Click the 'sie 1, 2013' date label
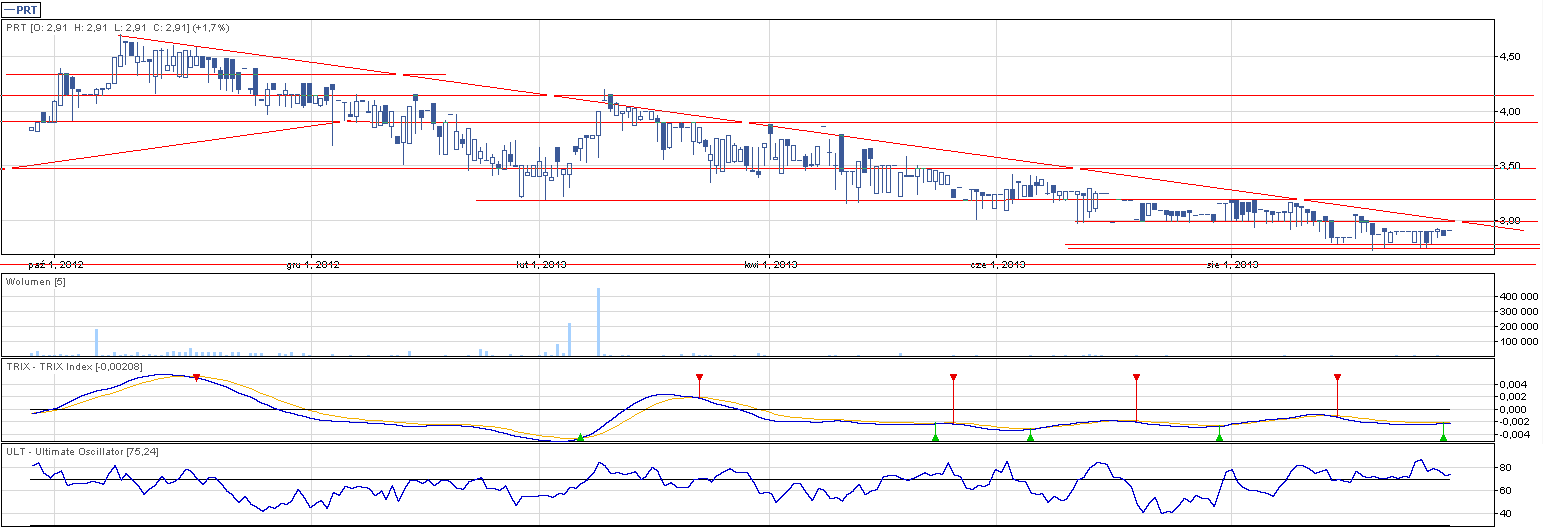The width and height of the screenshot is (1543, 529). pyautogui.click(x=1232, y=265)
